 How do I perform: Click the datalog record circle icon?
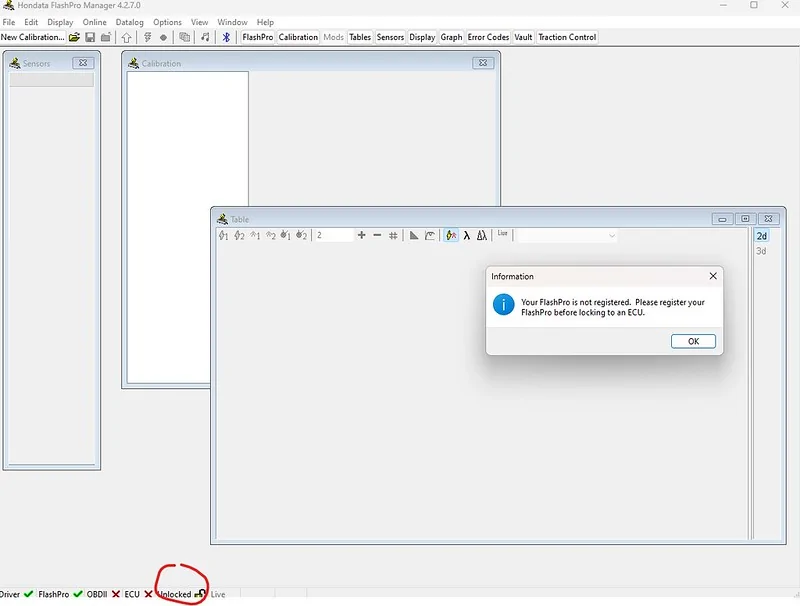pos(163,37)
